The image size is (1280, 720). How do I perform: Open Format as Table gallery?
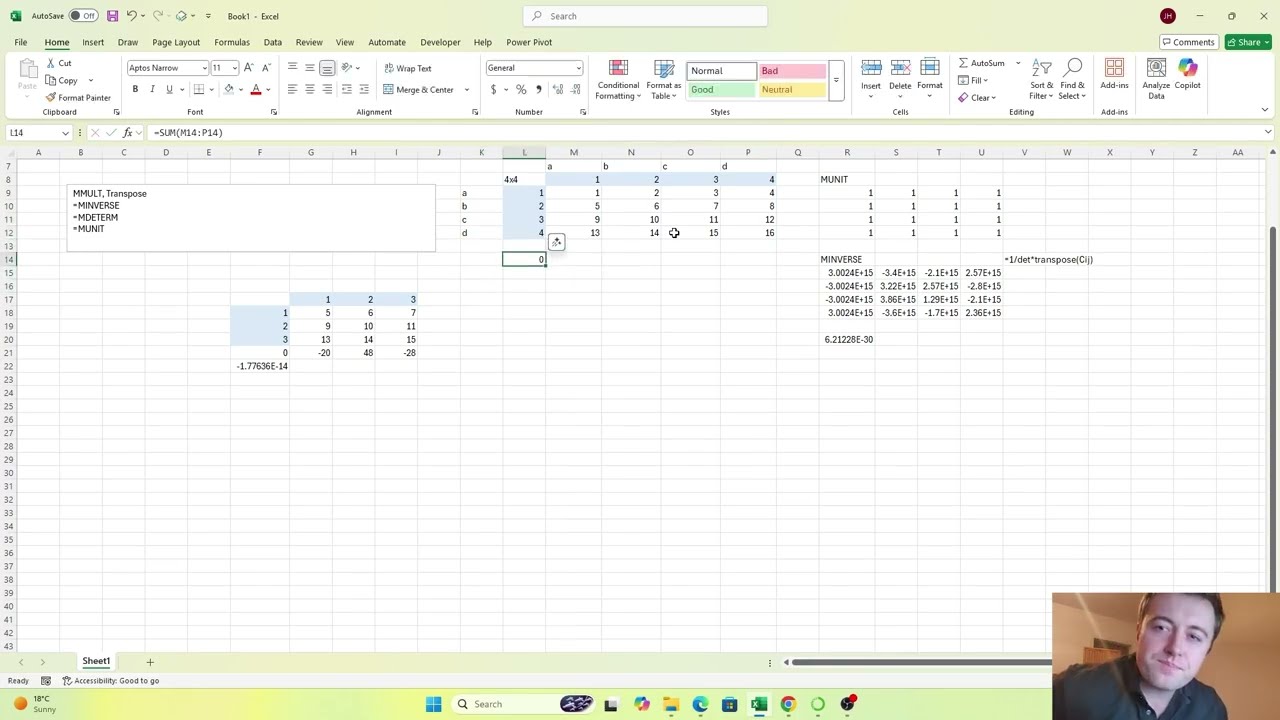point(663,79)
